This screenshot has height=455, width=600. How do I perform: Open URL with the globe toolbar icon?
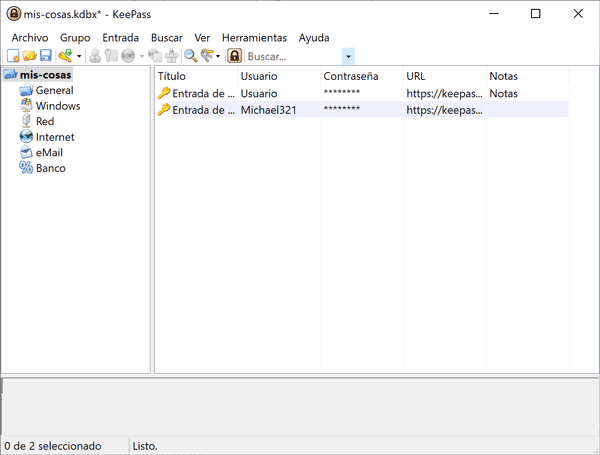coord(128,56)
